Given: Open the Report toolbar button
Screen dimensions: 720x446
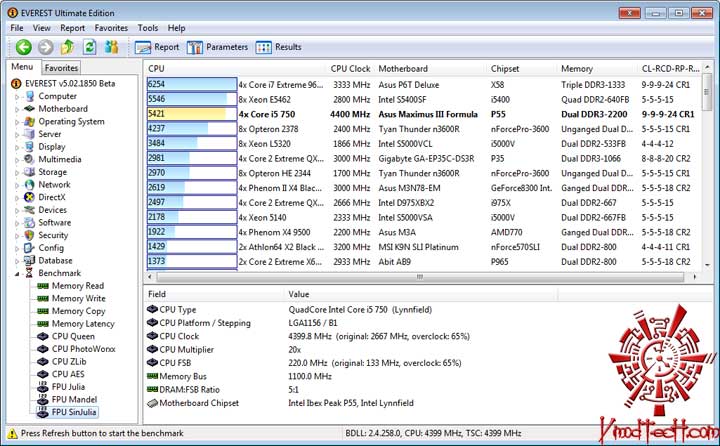Looking at the screenshot, I should click(157, 47).
